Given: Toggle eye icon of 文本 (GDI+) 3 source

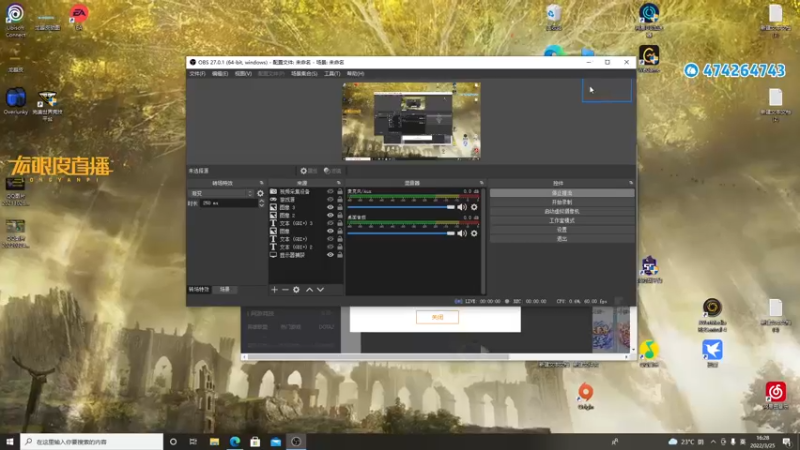Looking at the screenshot, I should click(330, 223).
